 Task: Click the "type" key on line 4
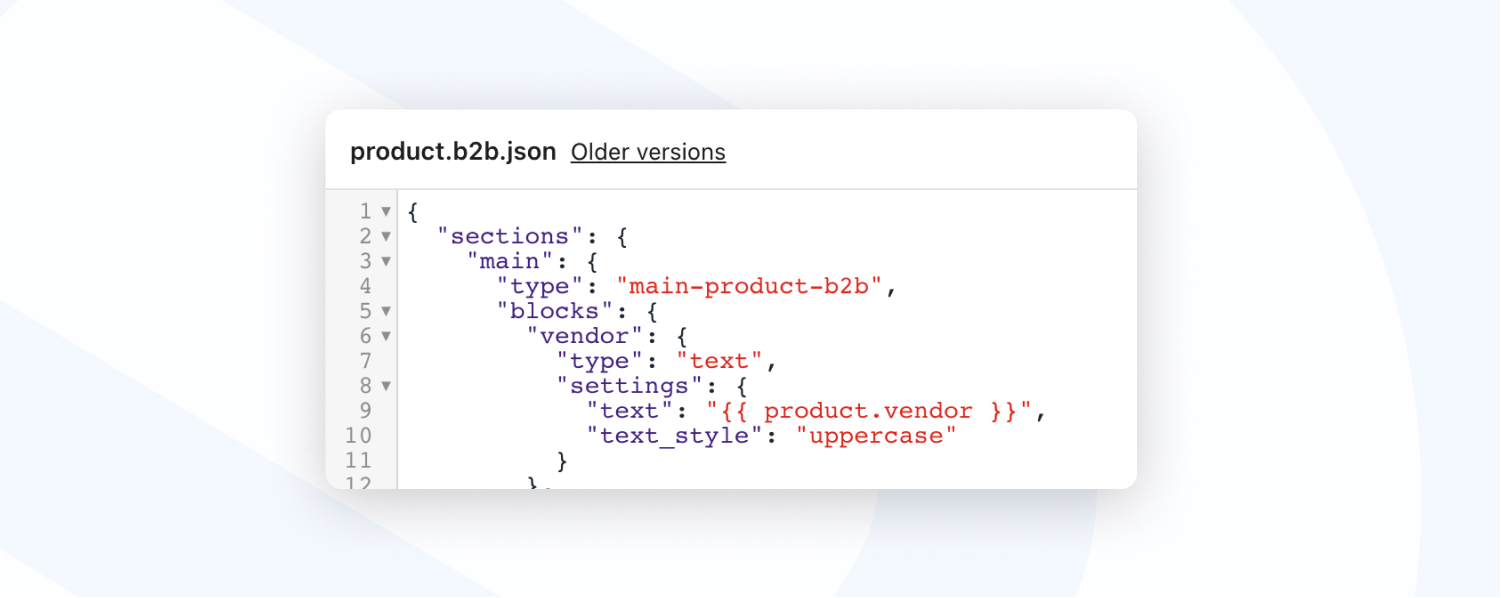tap(540, 287)
